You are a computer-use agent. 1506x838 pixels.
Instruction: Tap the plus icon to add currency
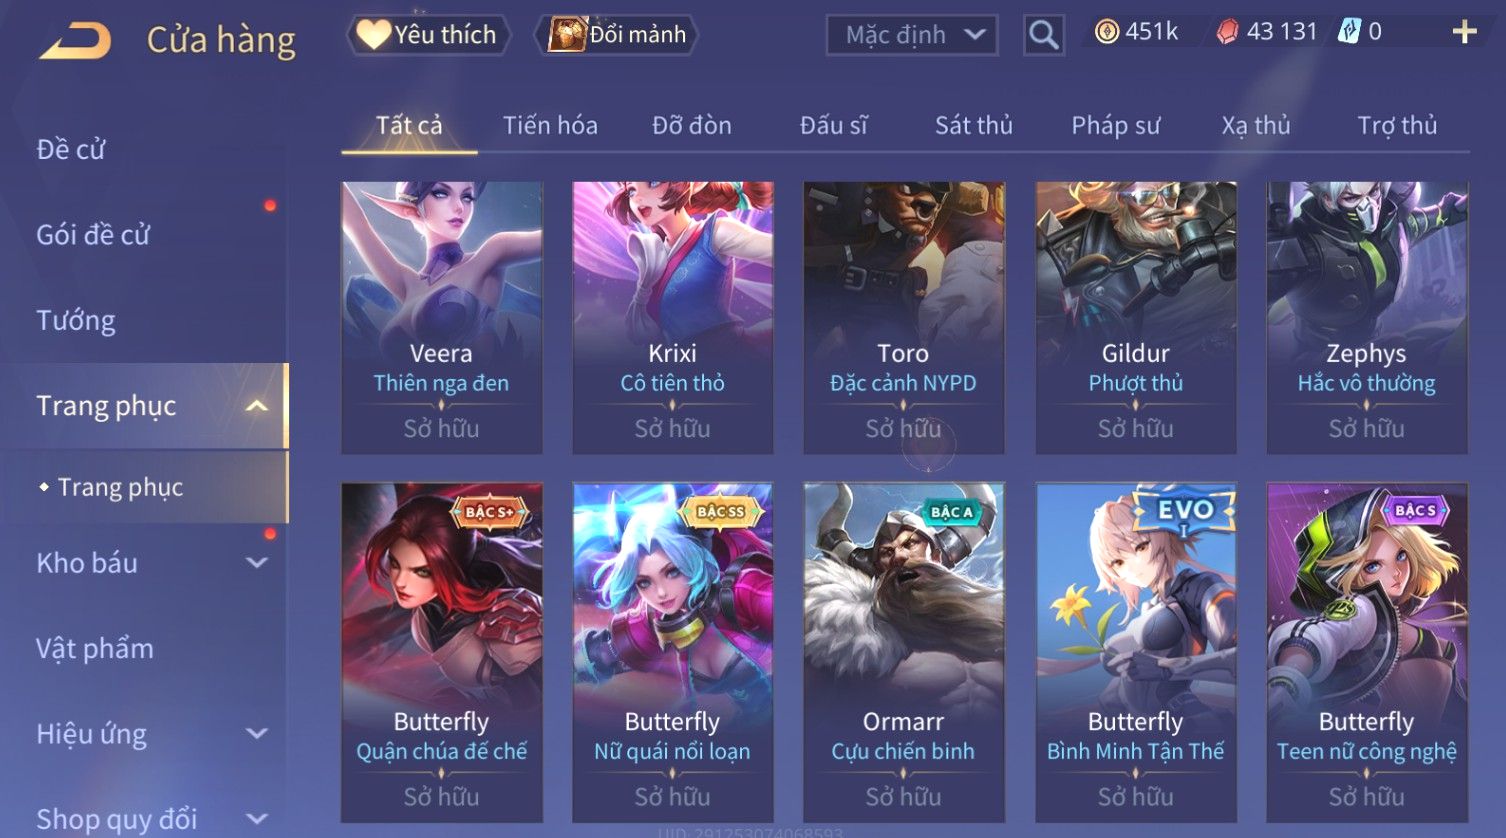coord(1464,32)
